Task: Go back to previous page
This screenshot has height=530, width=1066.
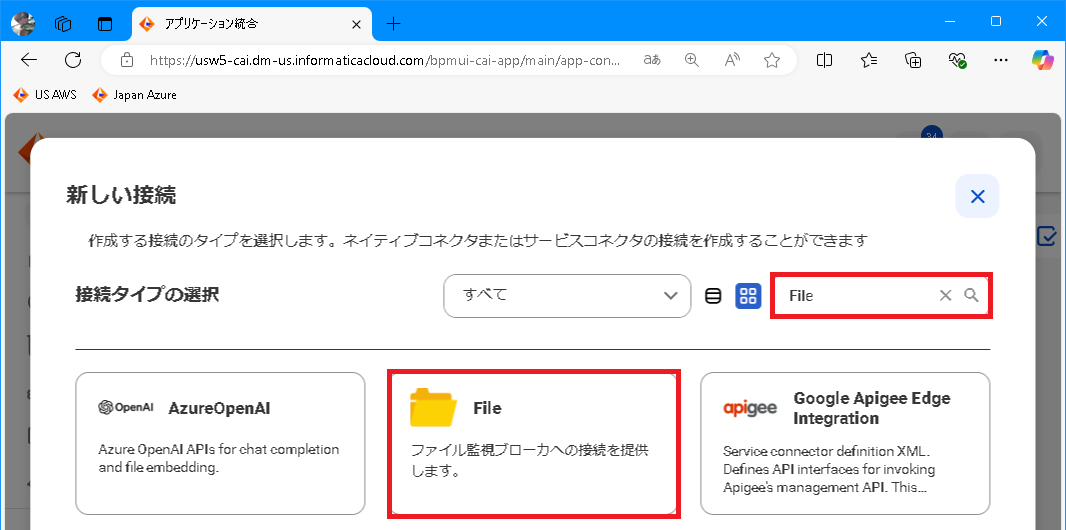Action: pyautogui.click(x=29, y=60)
